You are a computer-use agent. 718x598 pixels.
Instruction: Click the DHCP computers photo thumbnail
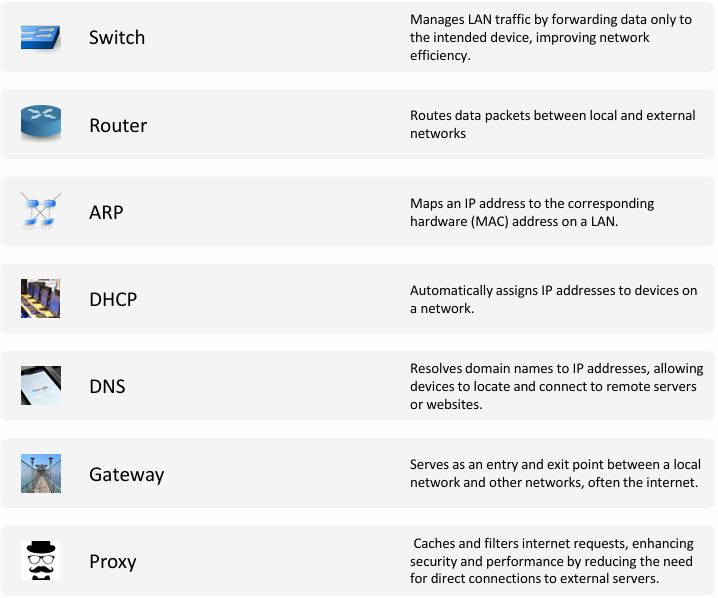click(x=40, y=299)
